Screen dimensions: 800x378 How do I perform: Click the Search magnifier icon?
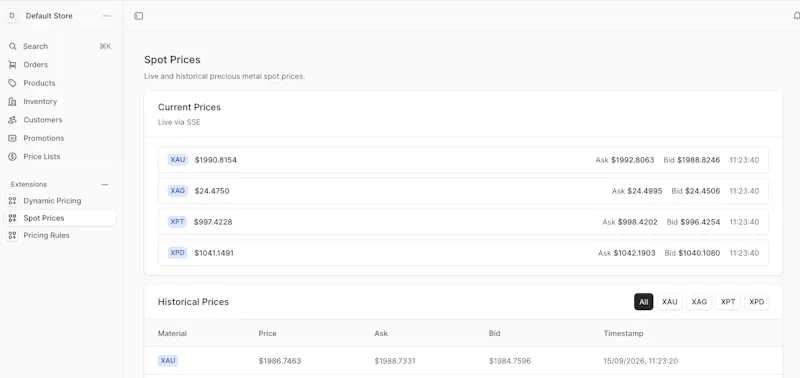(x=13, y=46)
